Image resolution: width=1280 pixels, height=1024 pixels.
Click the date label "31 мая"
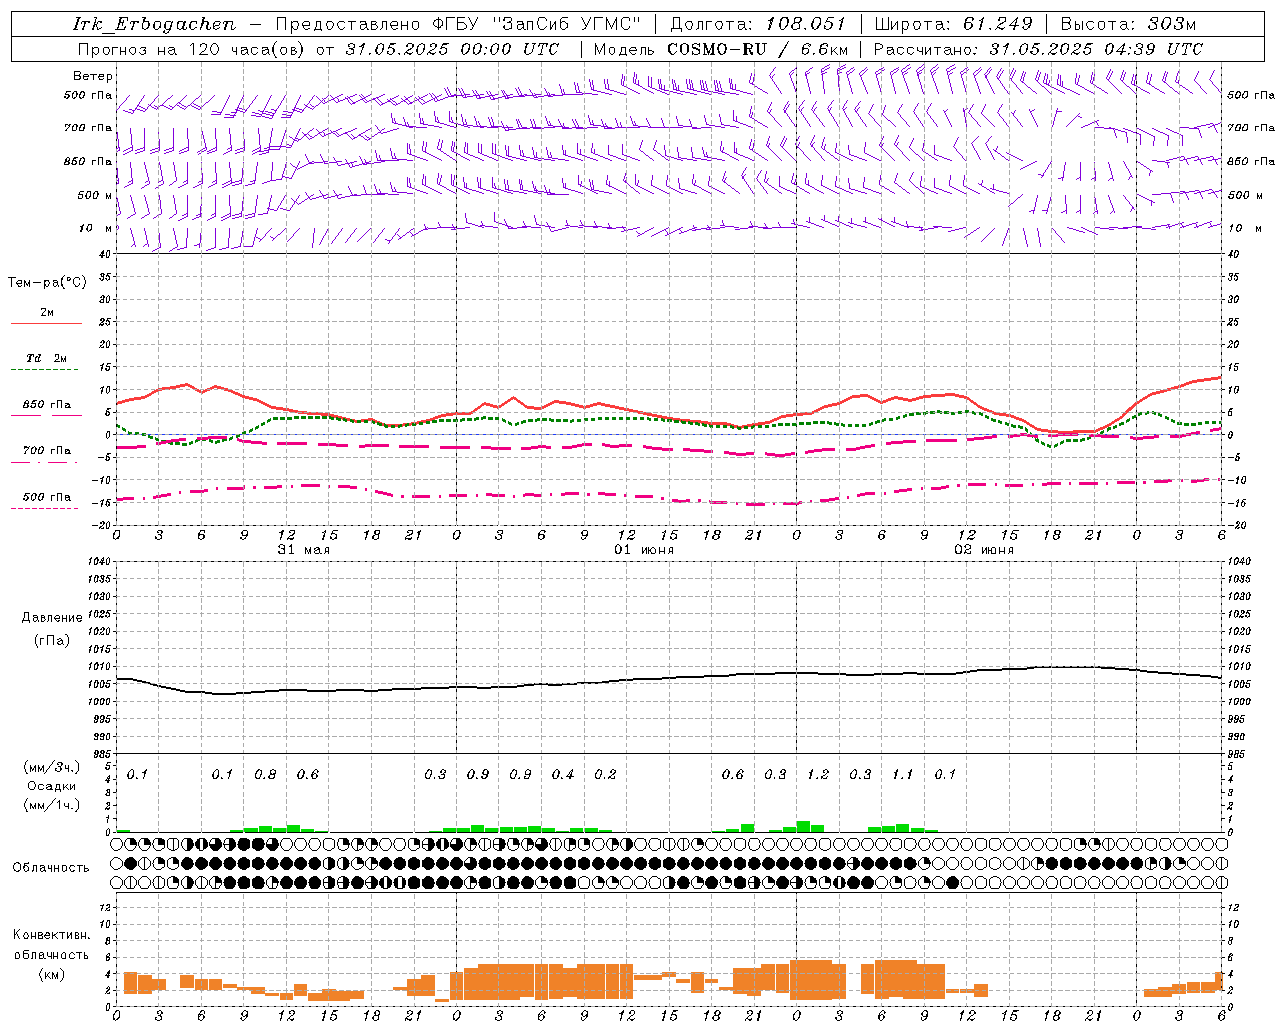click(303, 550)
